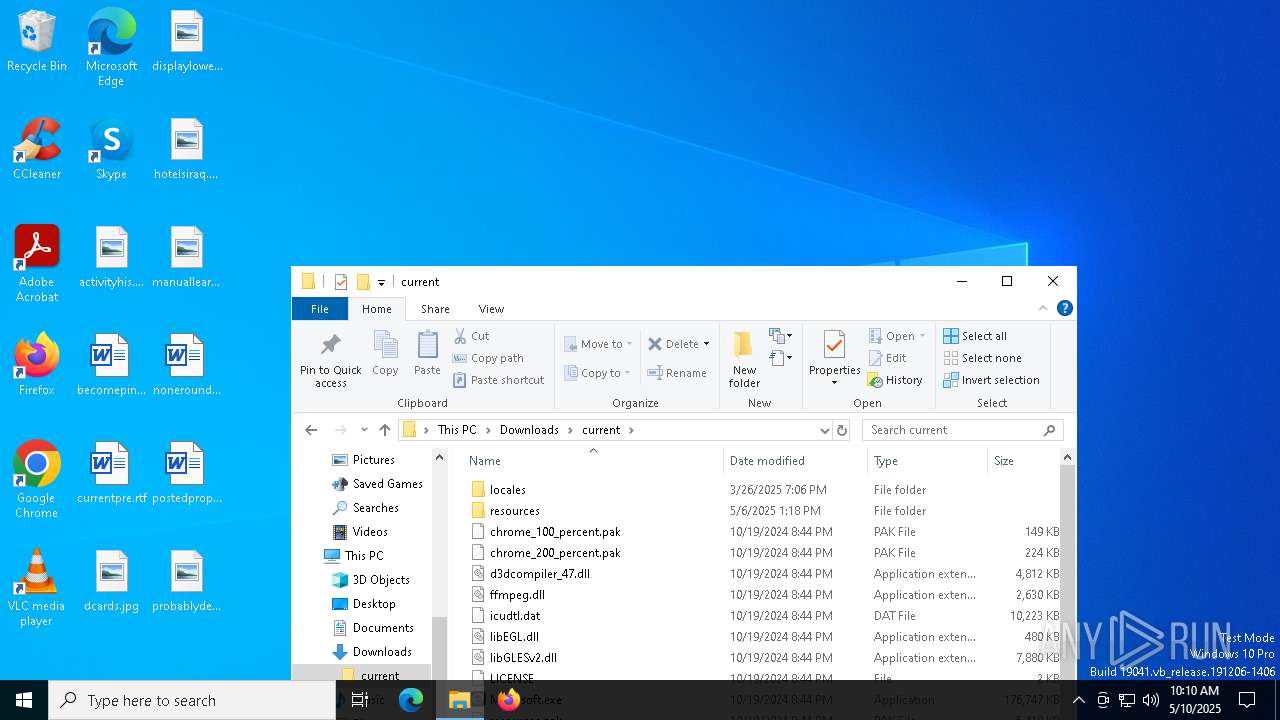The height and width of the screenshot is (720, 1280).
Task: Sort by Date modified column header
Action: (795, 461)
